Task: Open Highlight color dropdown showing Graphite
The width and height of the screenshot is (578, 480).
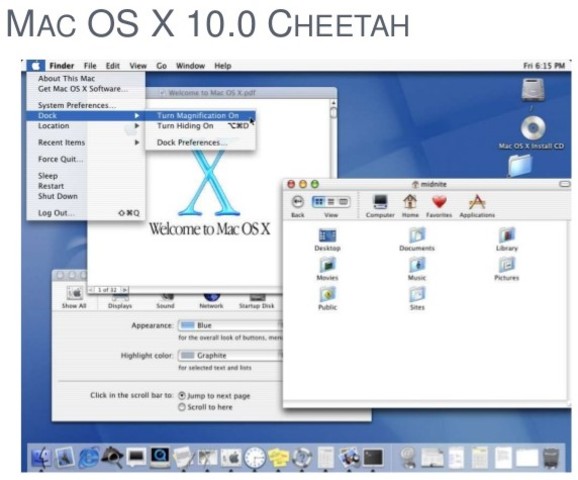Action: pos(231,355)
